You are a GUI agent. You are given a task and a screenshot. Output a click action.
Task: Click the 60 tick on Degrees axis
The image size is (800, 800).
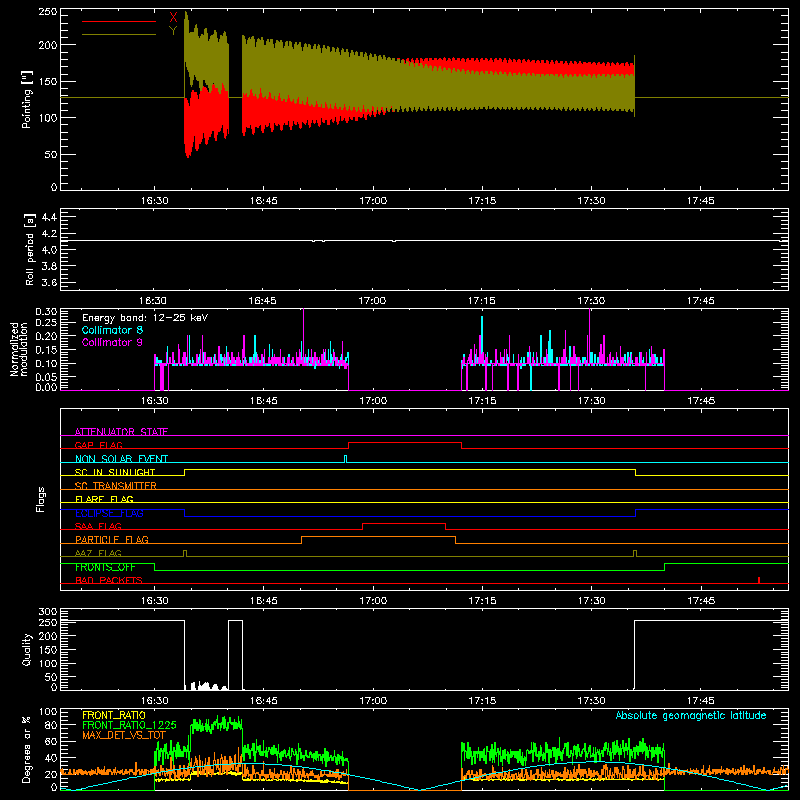pos(51,741)
